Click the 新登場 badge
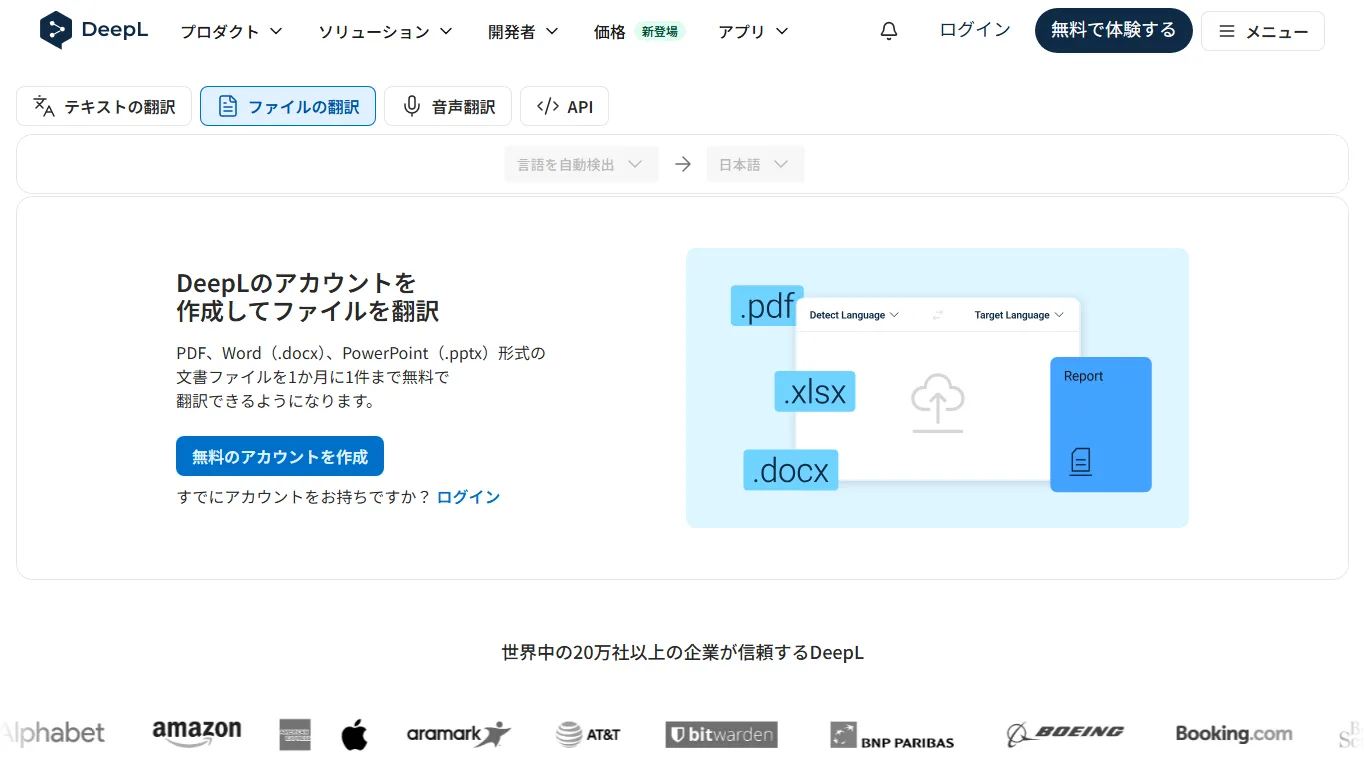The height and width of the screenshot is (768, 1365). click(660, 31)
